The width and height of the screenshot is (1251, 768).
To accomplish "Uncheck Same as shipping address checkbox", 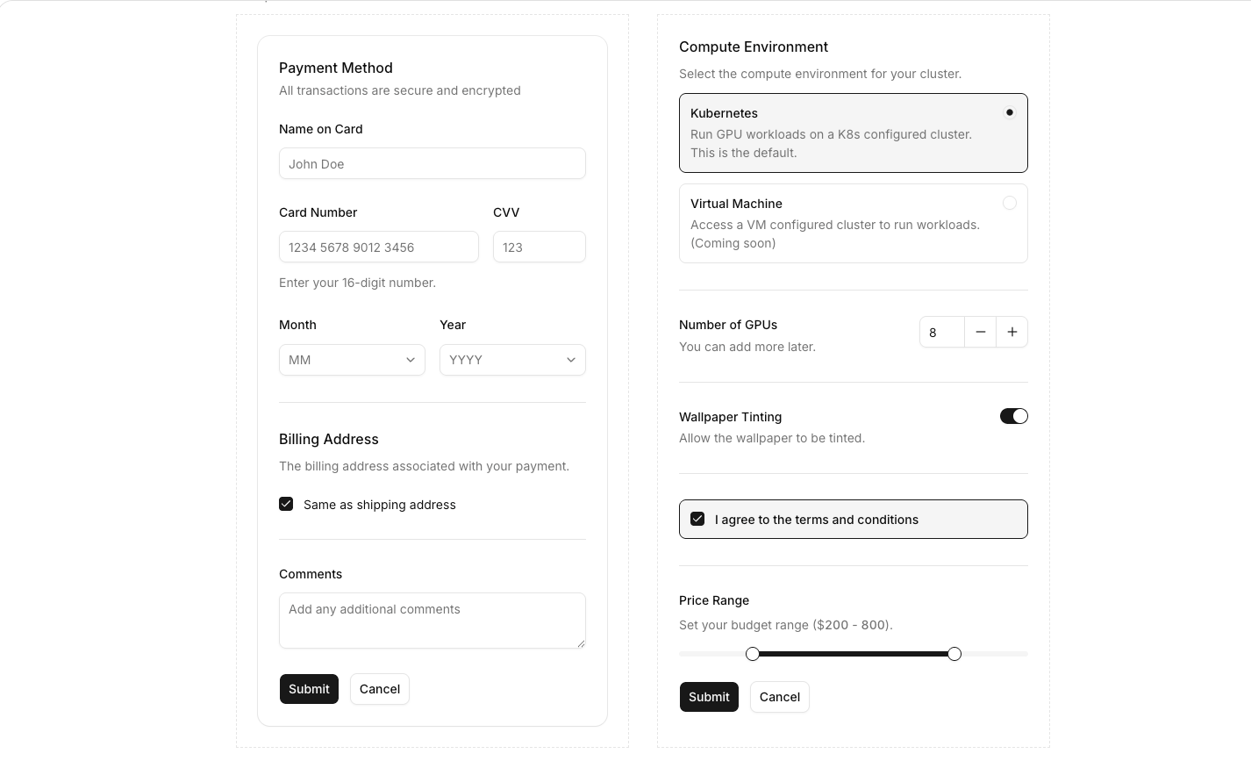I will point(286,504).
